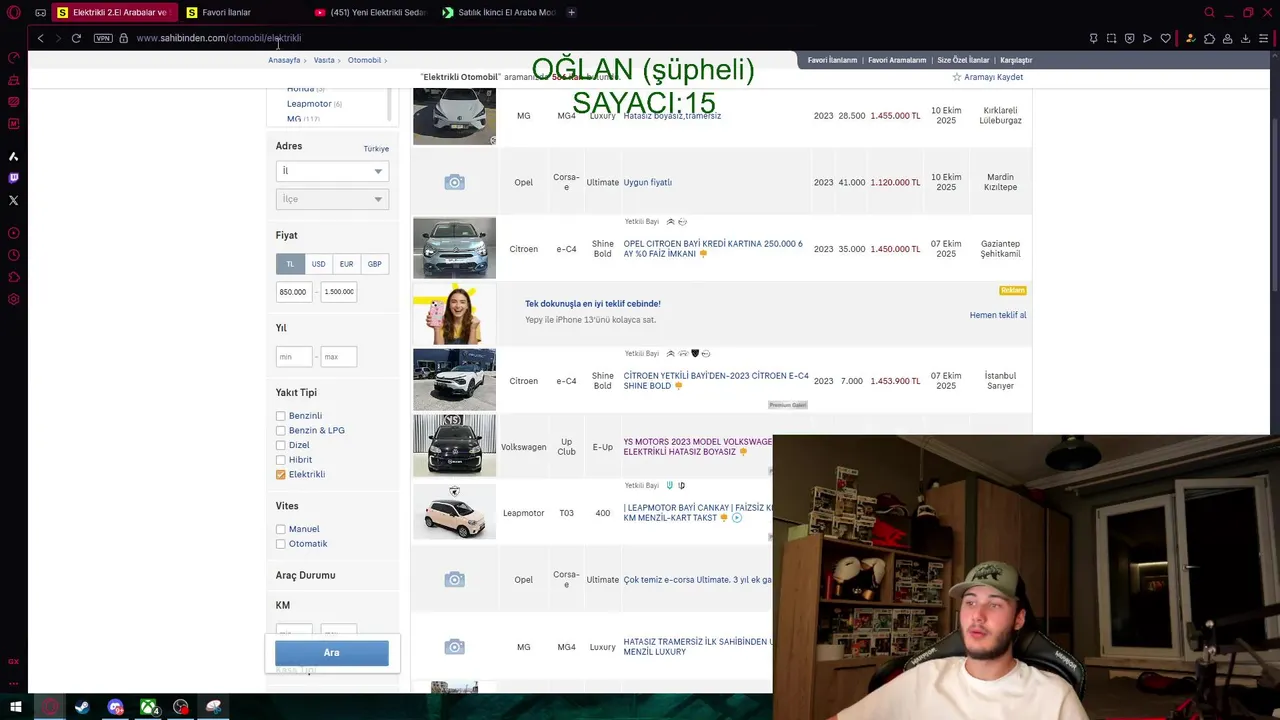Open the player send icon in toolbar
This screenshot has height=720, width=1280.
click(x=1147, y=38)
